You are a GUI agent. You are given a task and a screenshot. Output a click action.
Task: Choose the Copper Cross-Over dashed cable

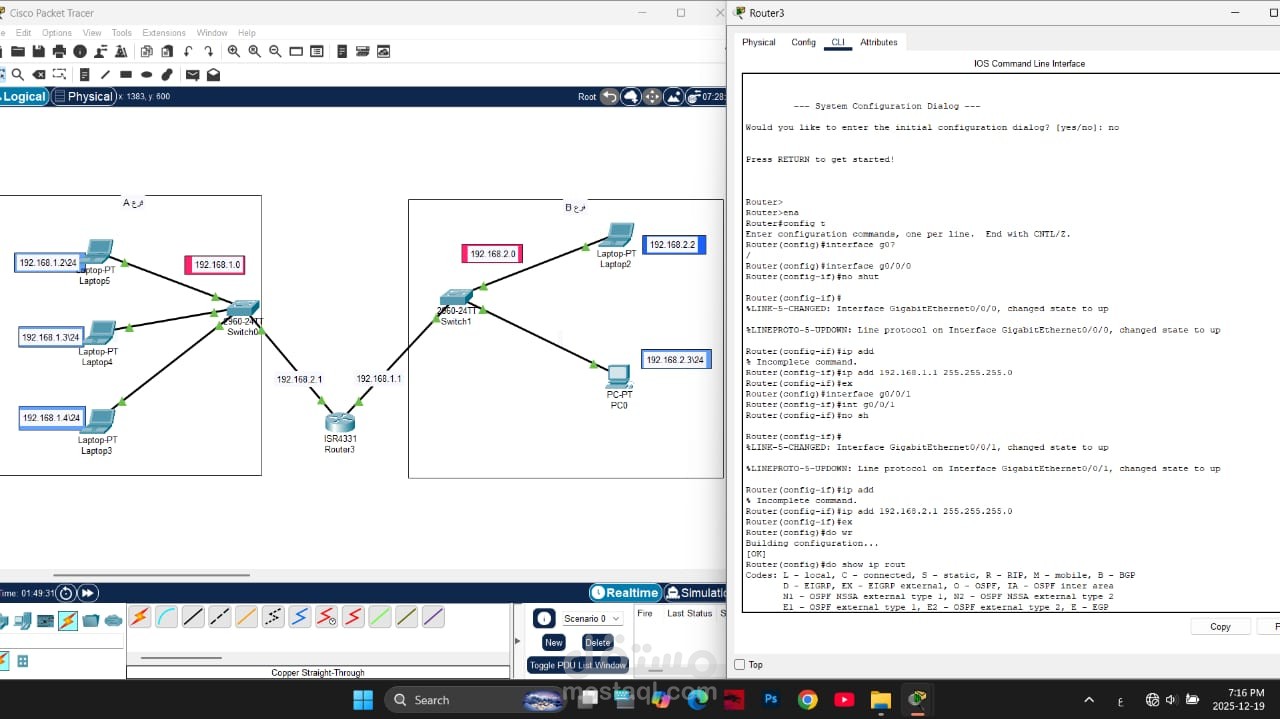(x=220, y=617)
